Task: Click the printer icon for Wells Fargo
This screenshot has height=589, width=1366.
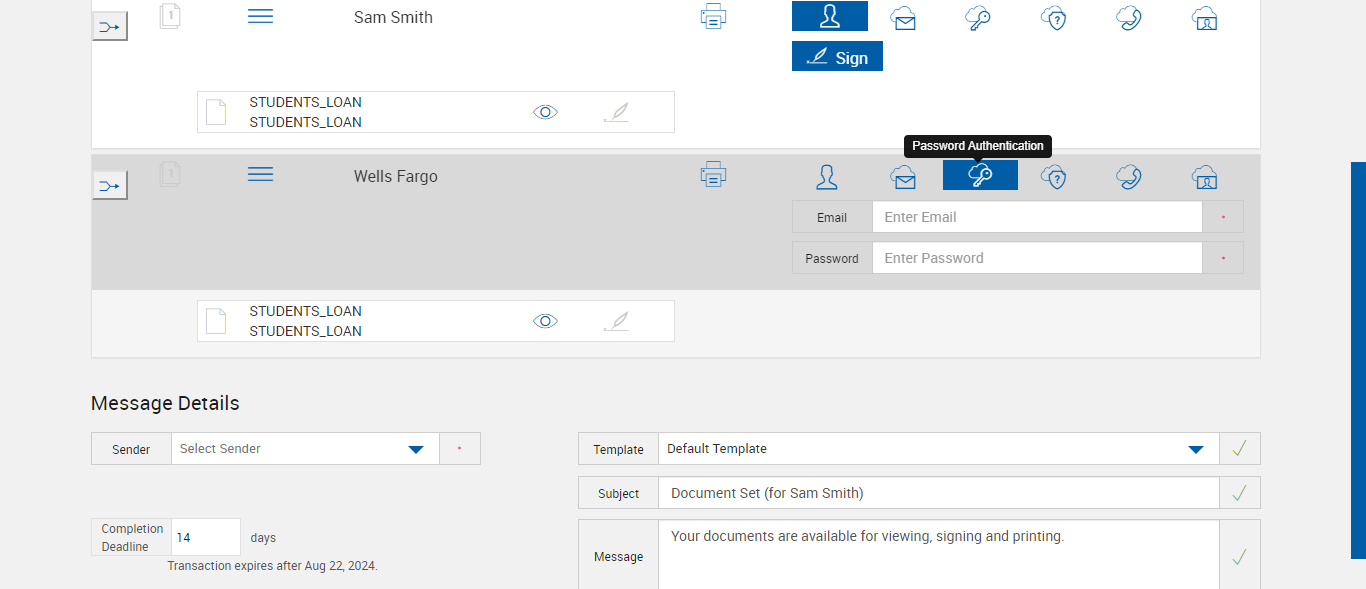Action: [713, 175]
